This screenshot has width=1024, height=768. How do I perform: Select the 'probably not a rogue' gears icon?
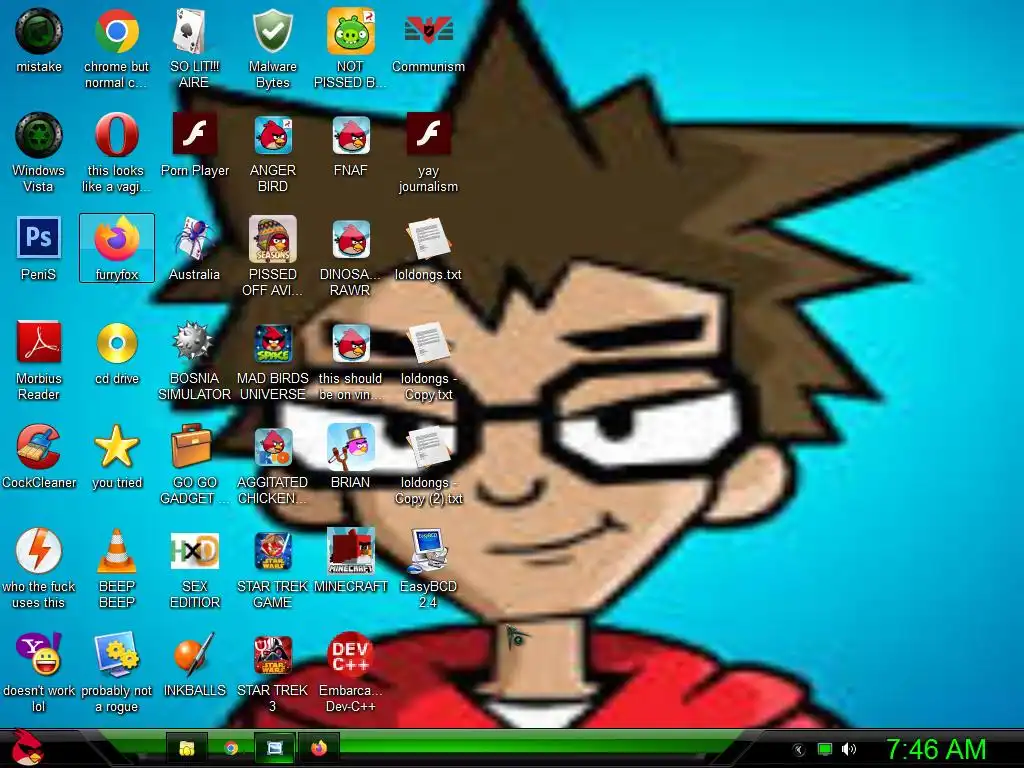[116, 654]
